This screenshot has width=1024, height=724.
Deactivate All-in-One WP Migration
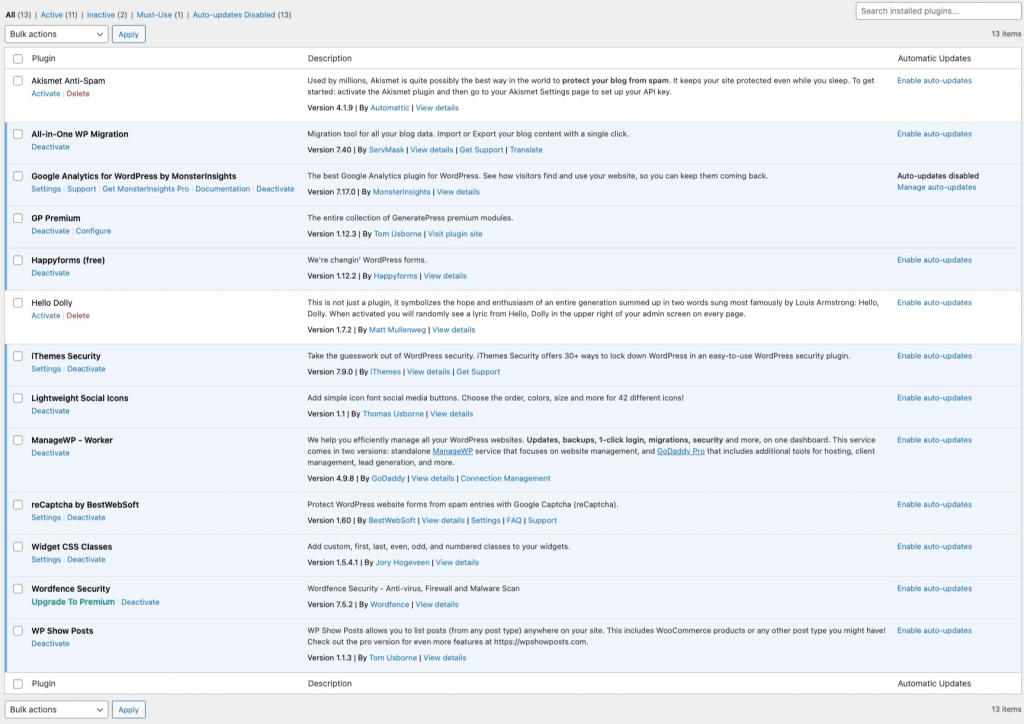[x=50, y=147]
